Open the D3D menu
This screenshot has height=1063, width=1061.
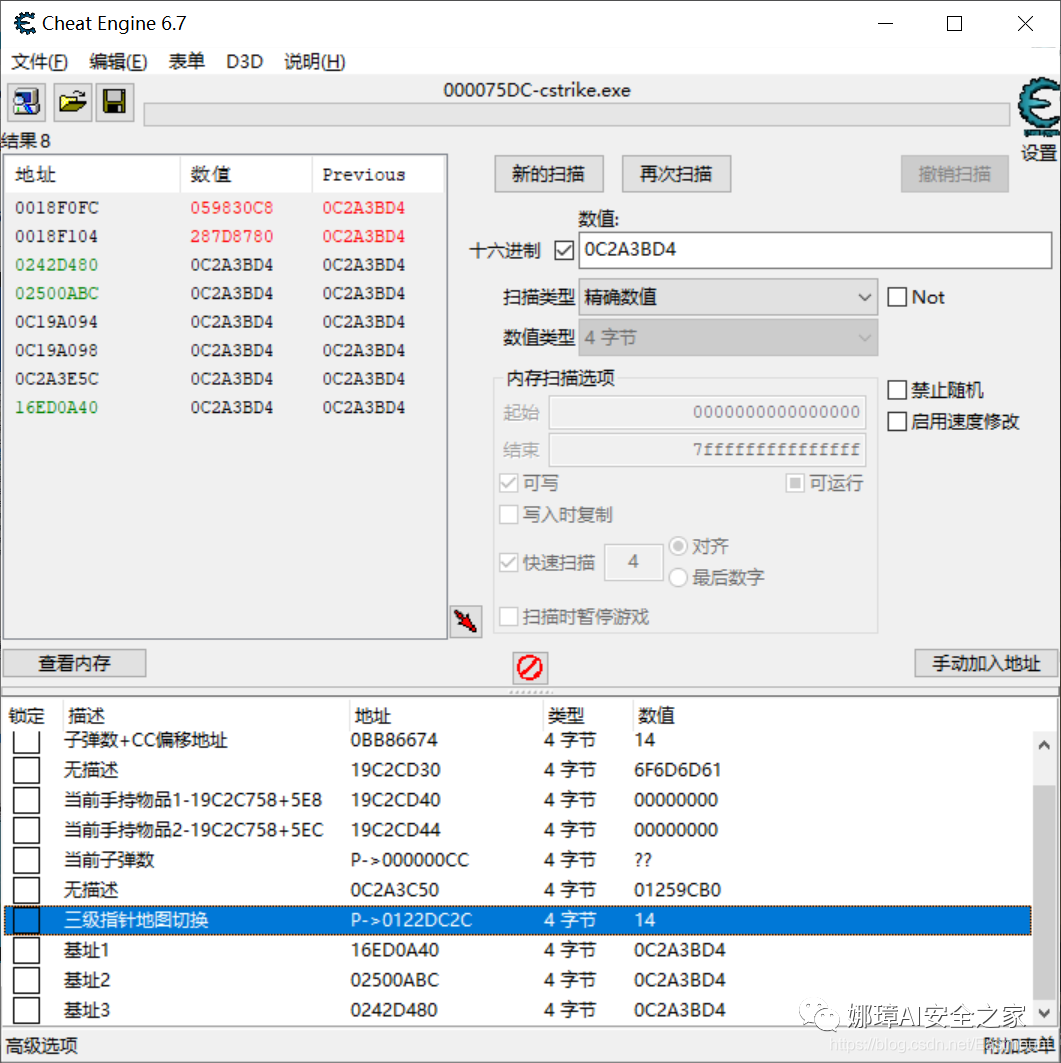click(244, 62)
